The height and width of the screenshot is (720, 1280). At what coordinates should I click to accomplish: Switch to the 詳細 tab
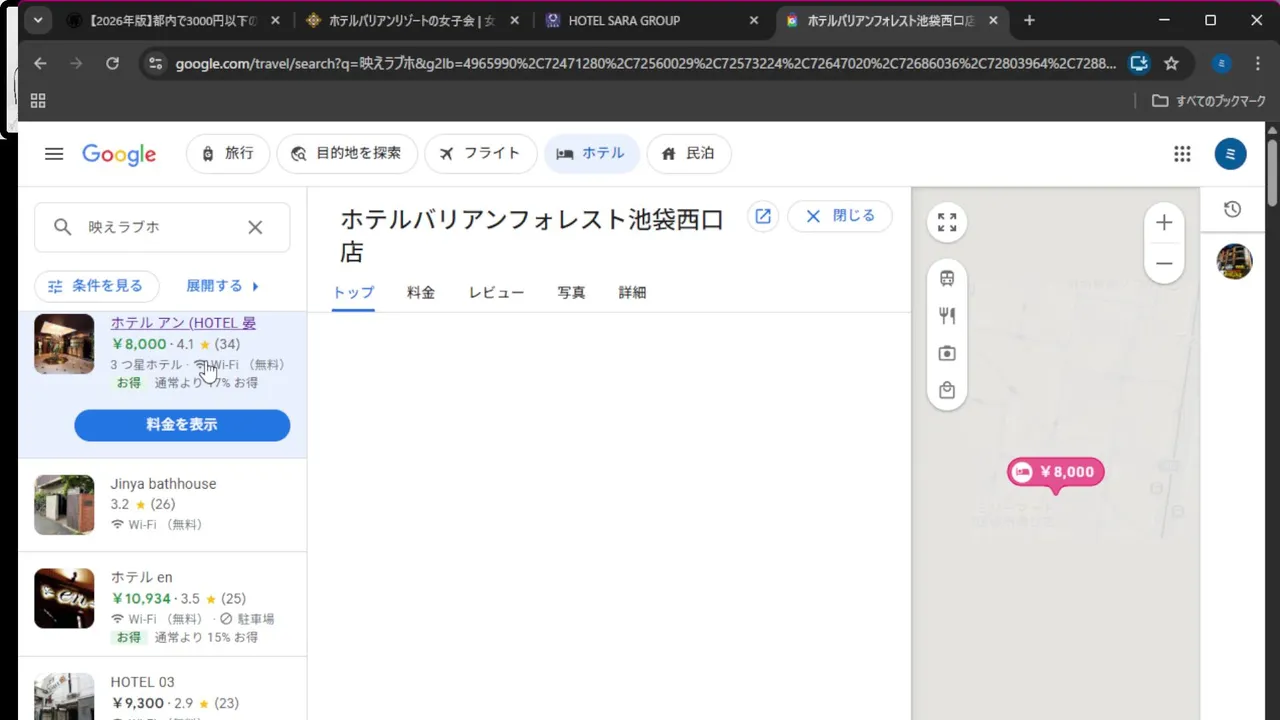click(x=632, y=293)
